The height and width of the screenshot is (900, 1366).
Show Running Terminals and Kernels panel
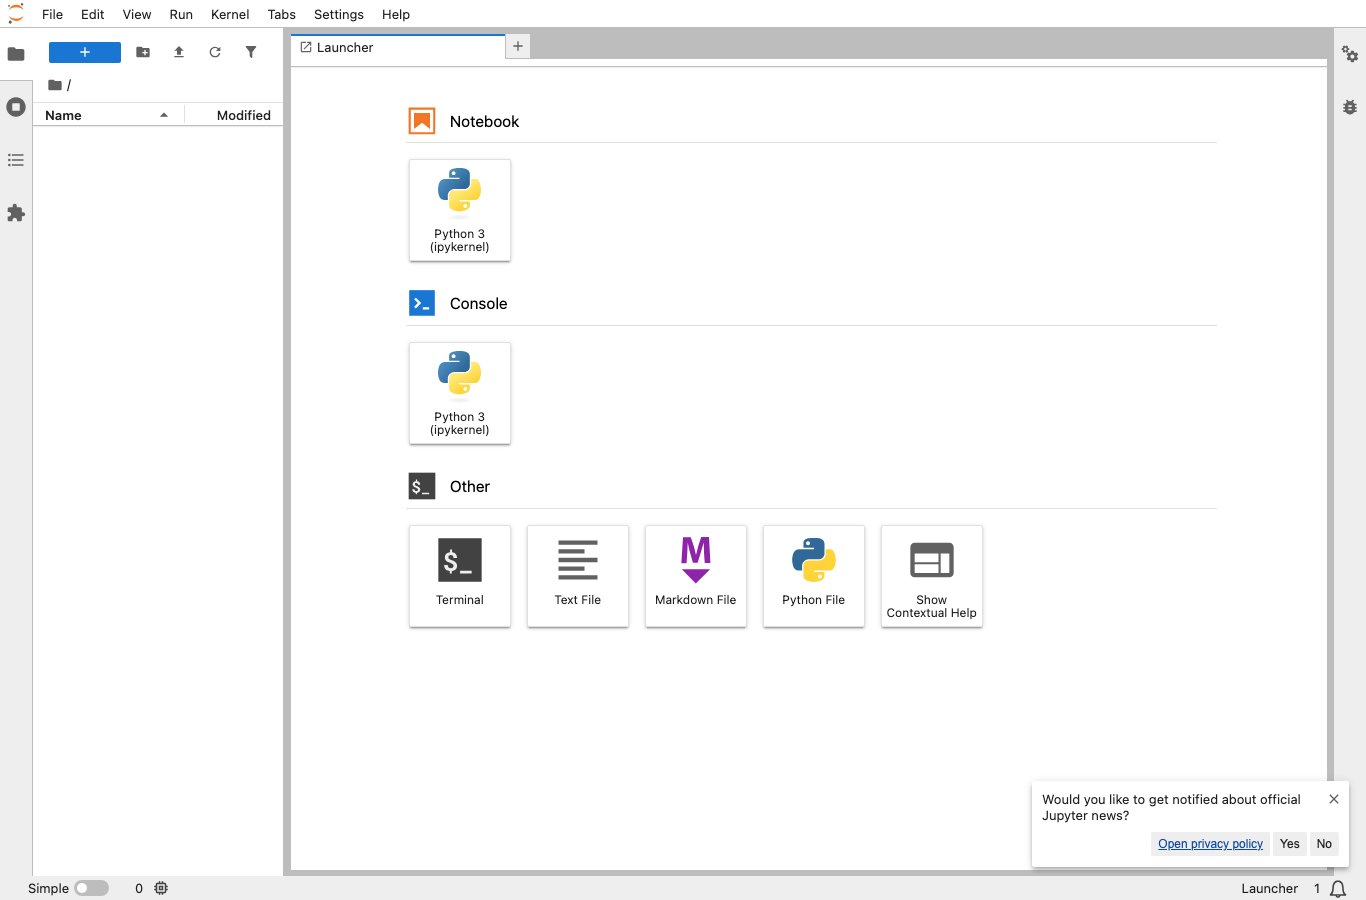pyautogui.click(x=16, y=107)
